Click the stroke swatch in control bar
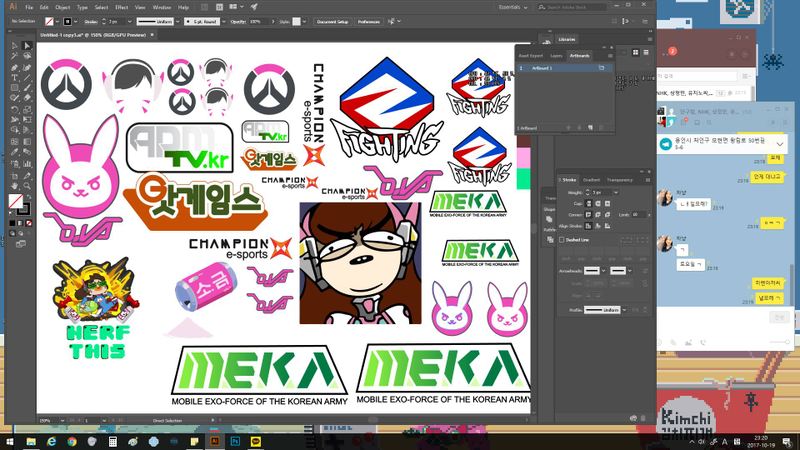800x450 pixels. point(67,21)
